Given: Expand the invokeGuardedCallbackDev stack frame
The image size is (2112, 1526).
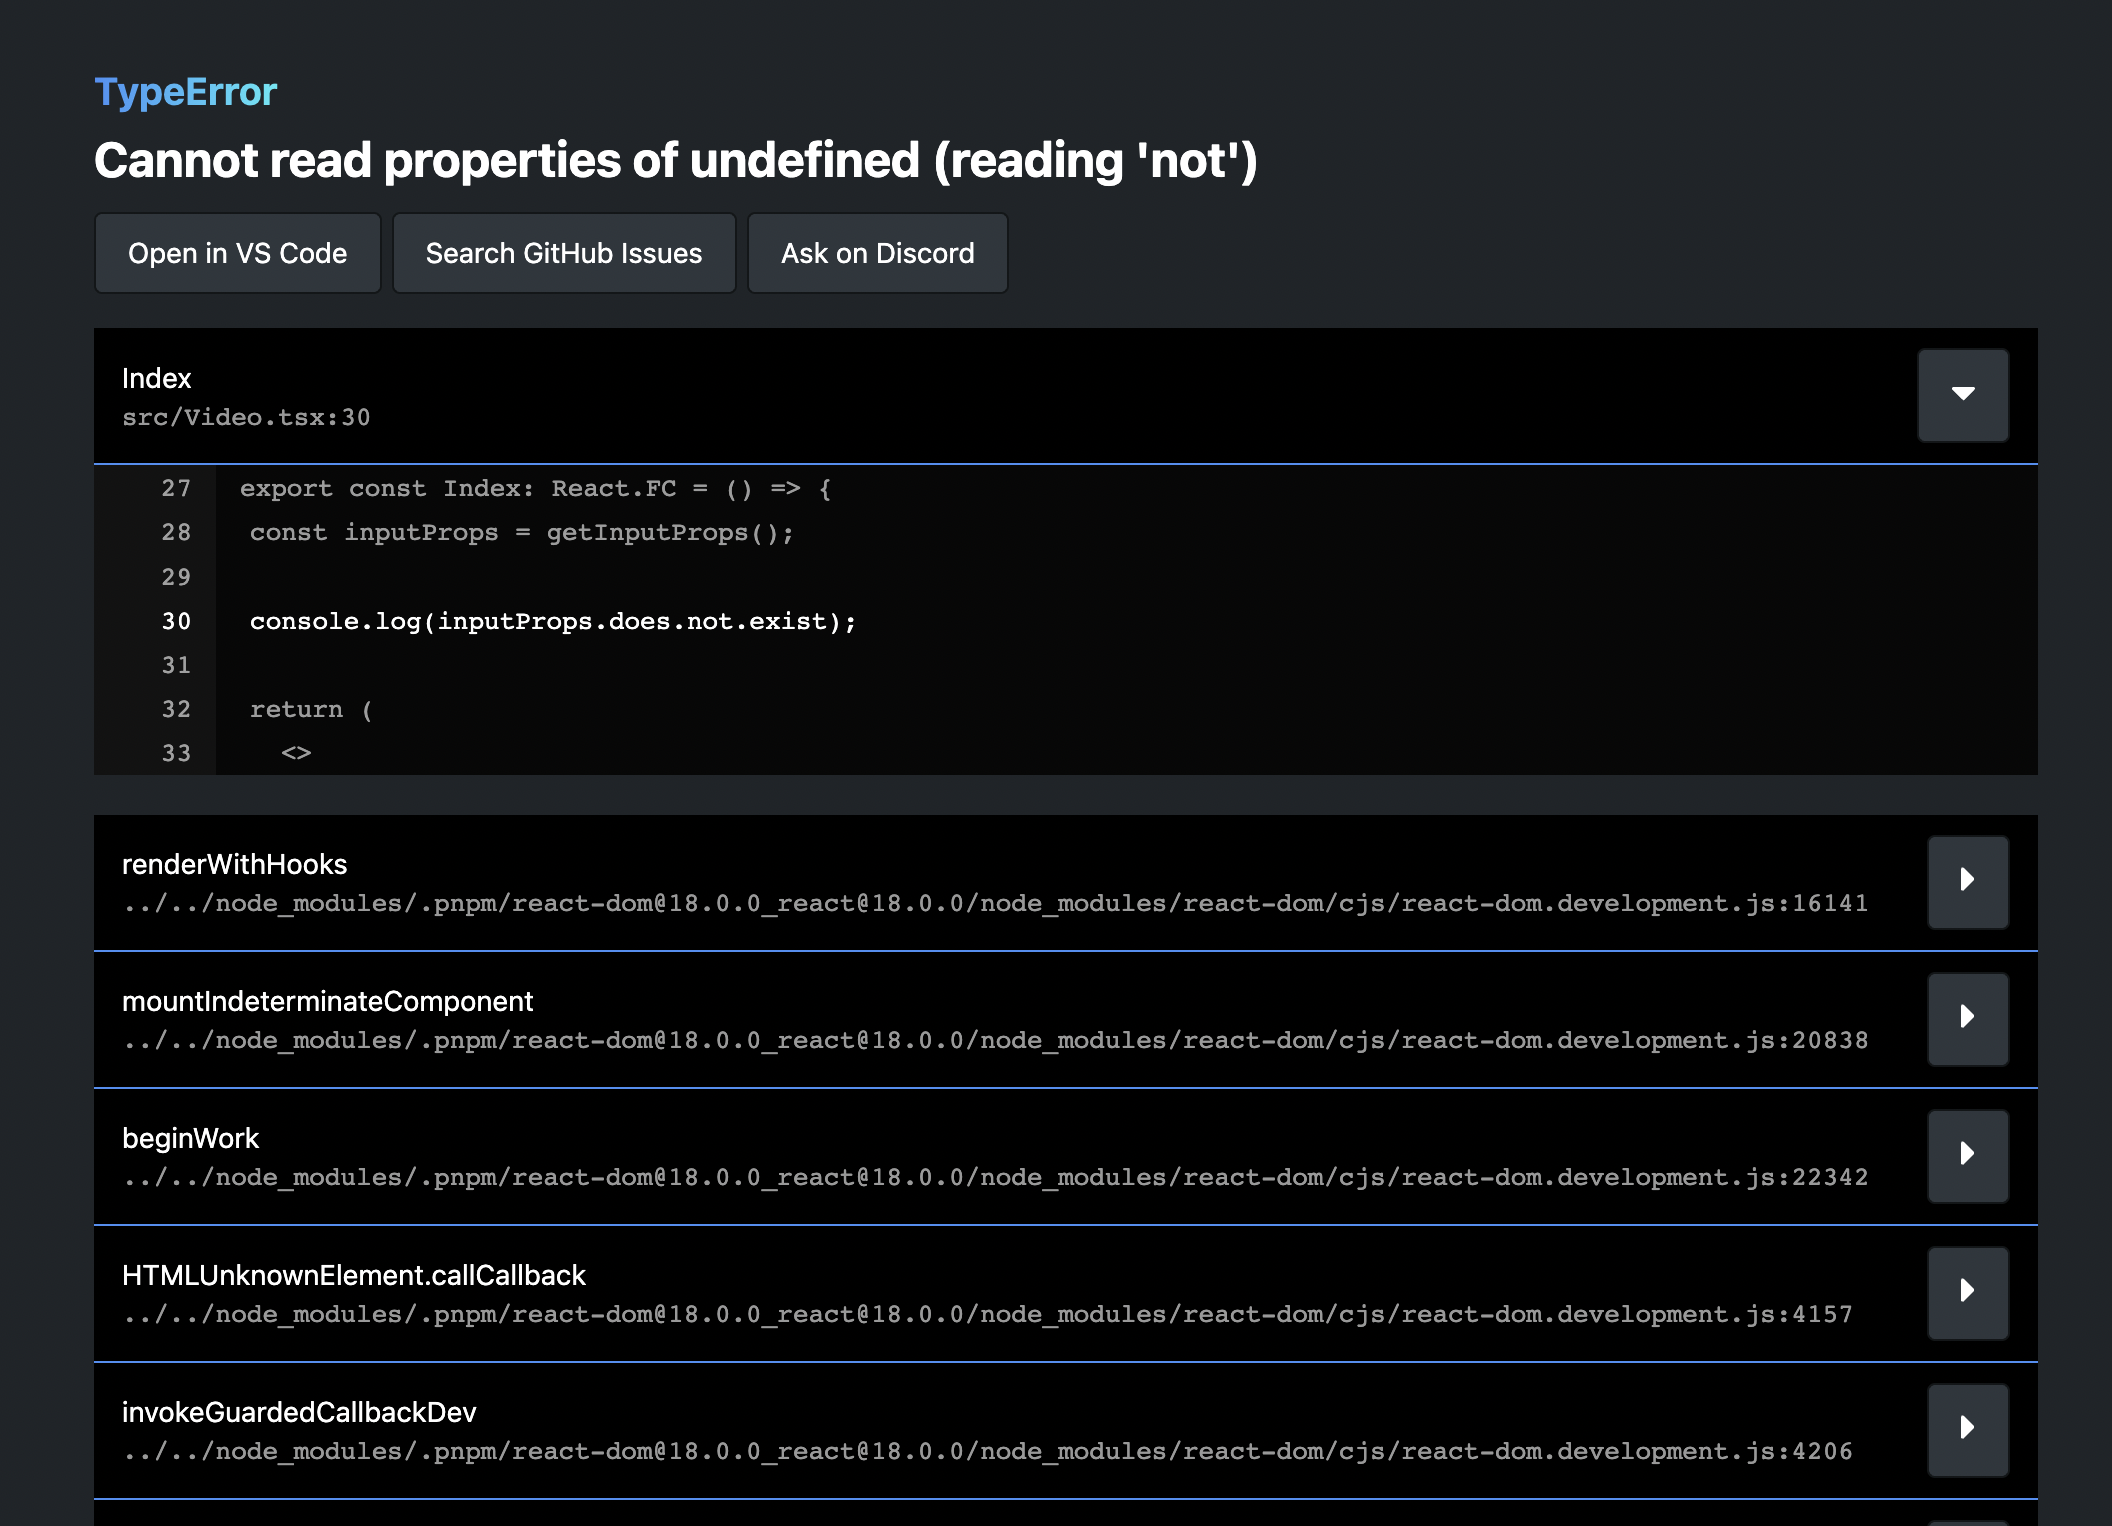Looking at the screenshot, I should point(1967,1429).
